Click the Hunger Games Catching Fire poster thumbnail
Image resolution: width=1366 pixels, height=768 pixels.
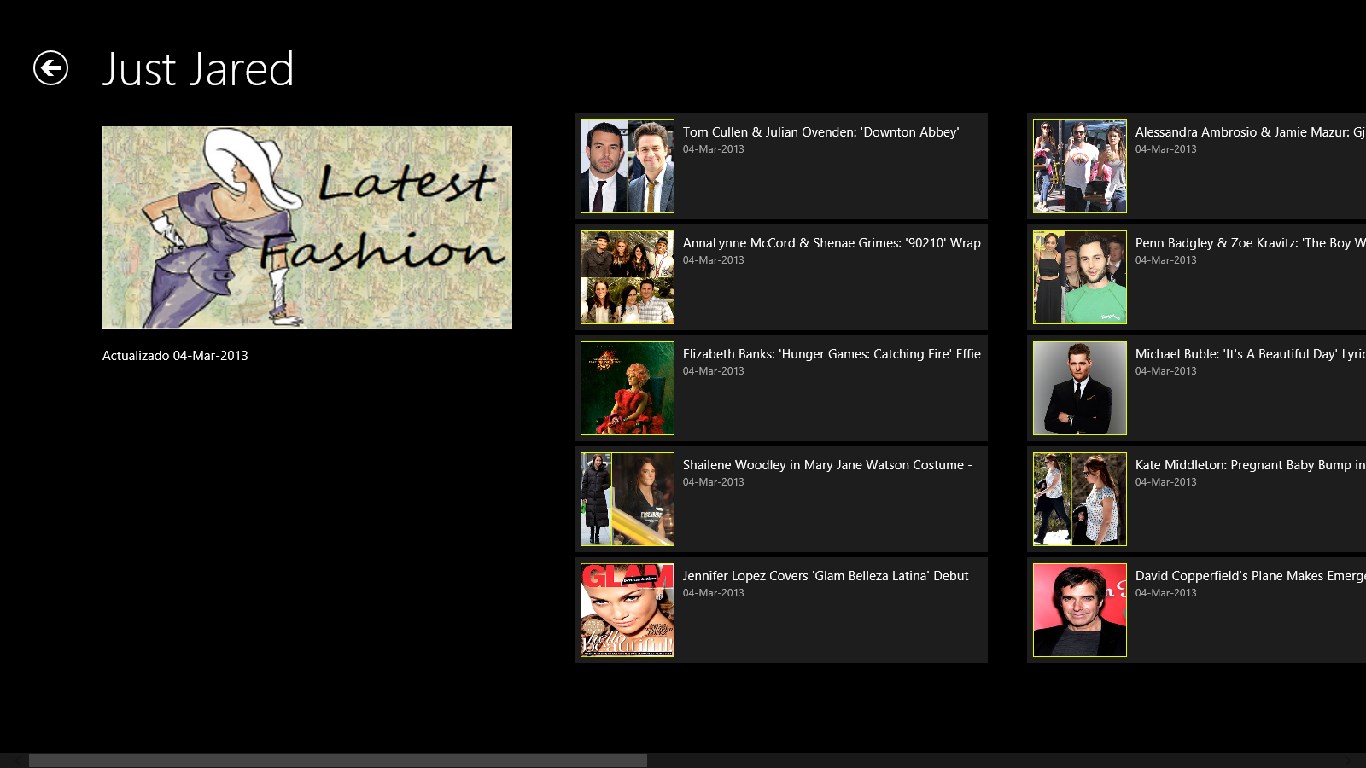tap(627, 388)
